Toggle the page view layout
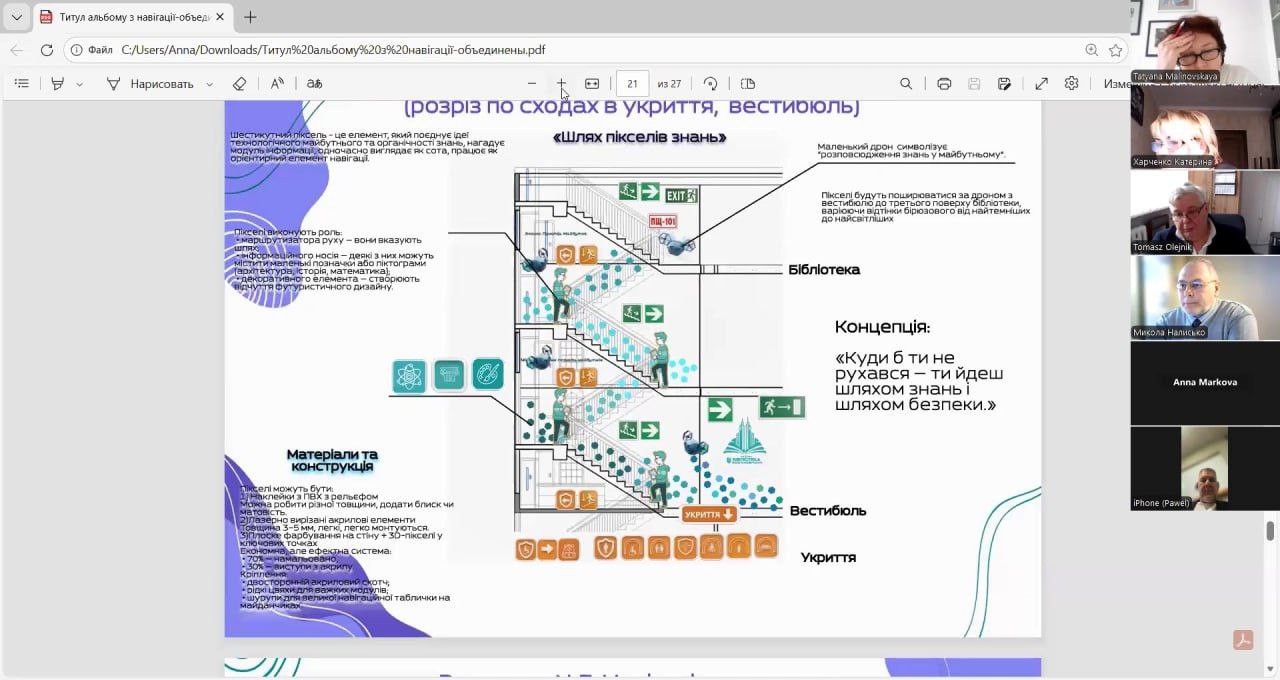The width and height of the screenshot is (1280, 680). 748,84
